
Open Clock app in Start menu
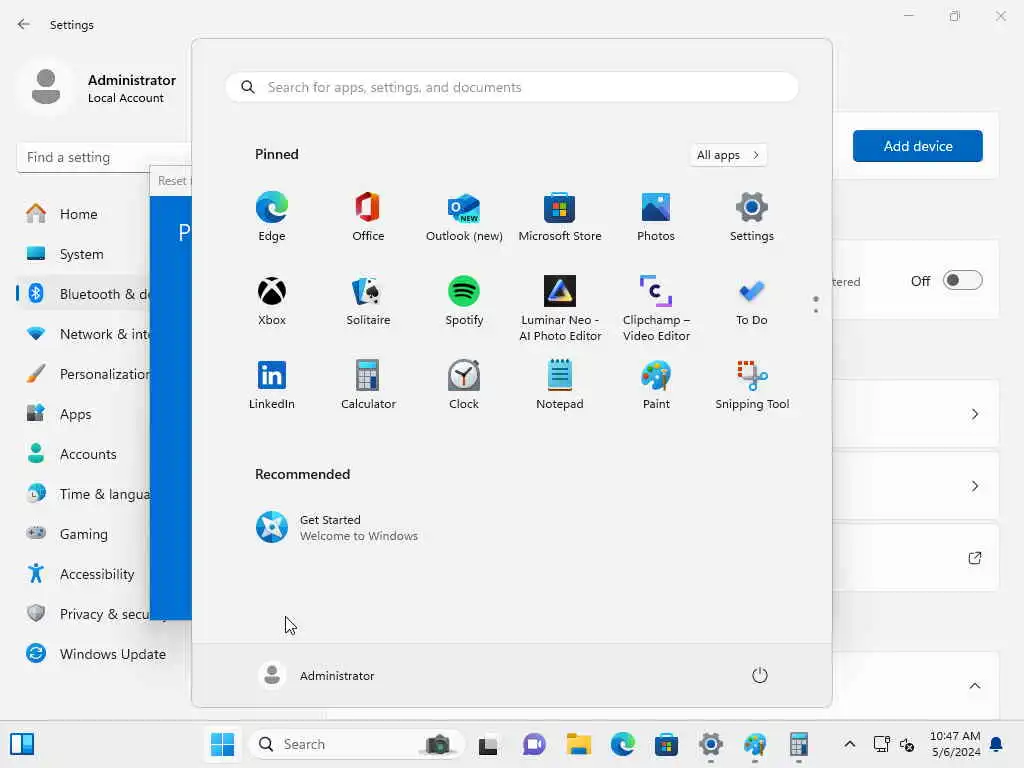pyautogui.click(x=464, y=385)
